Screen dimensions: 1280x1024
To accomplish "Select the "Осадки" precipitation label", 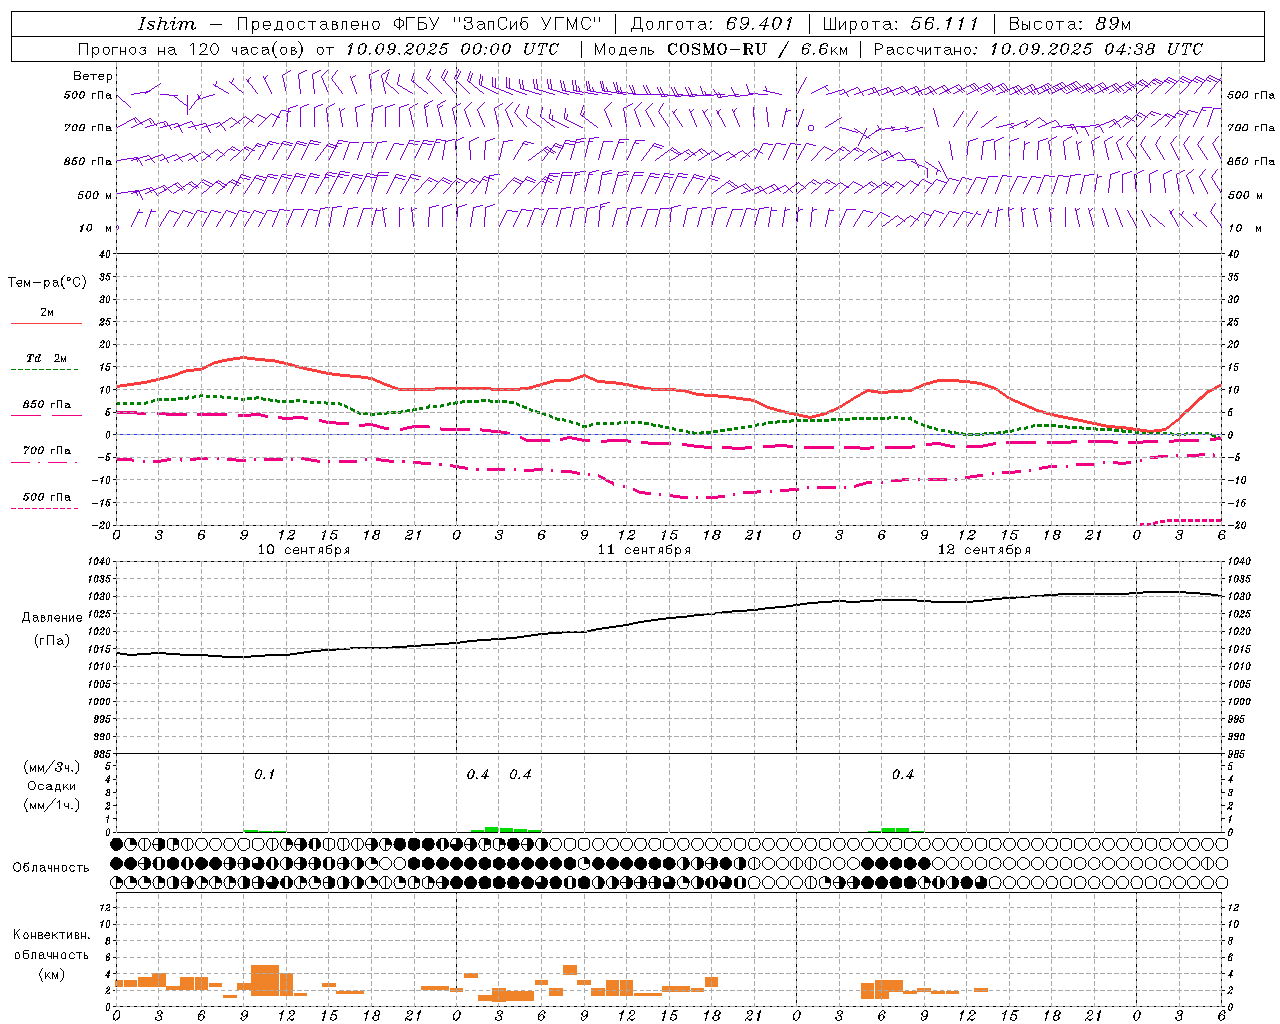I will [51, 786].
